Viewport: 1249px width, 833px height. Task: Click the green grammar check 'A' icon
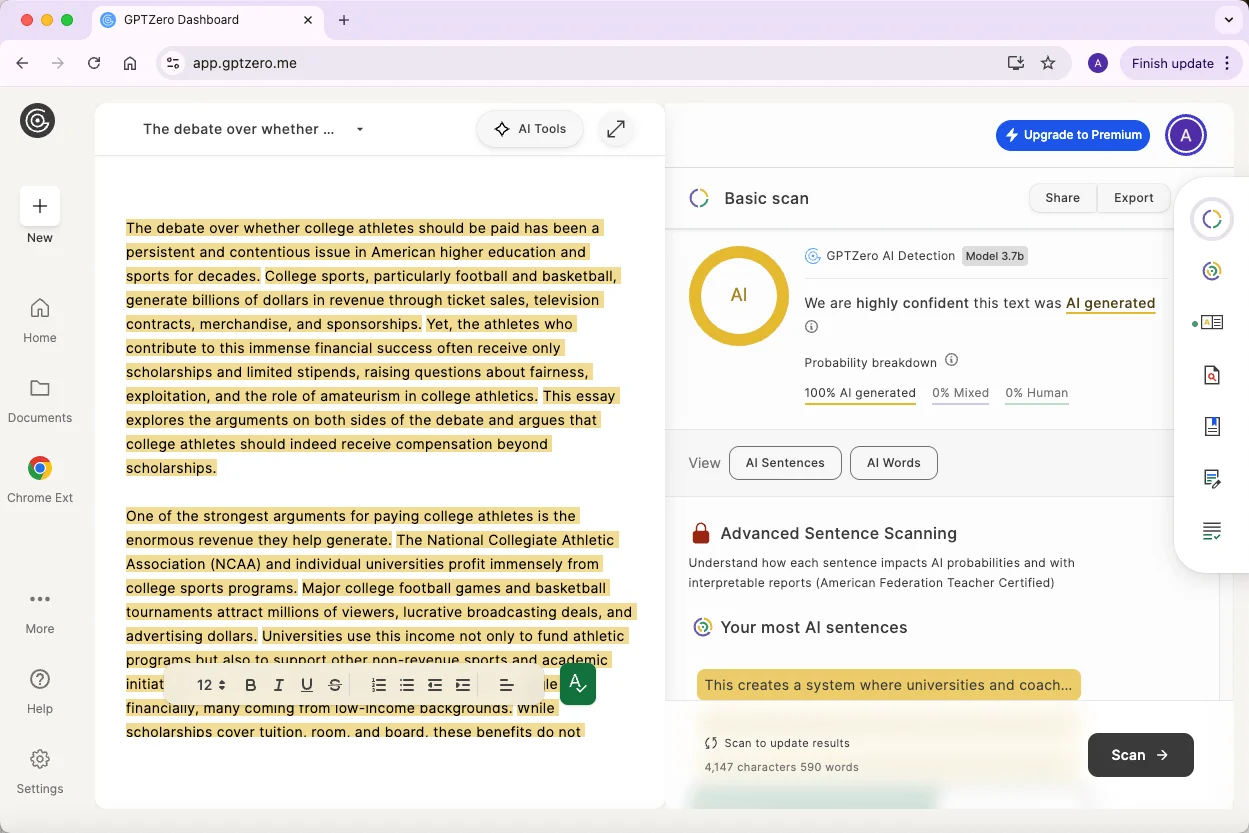point(578,684)
